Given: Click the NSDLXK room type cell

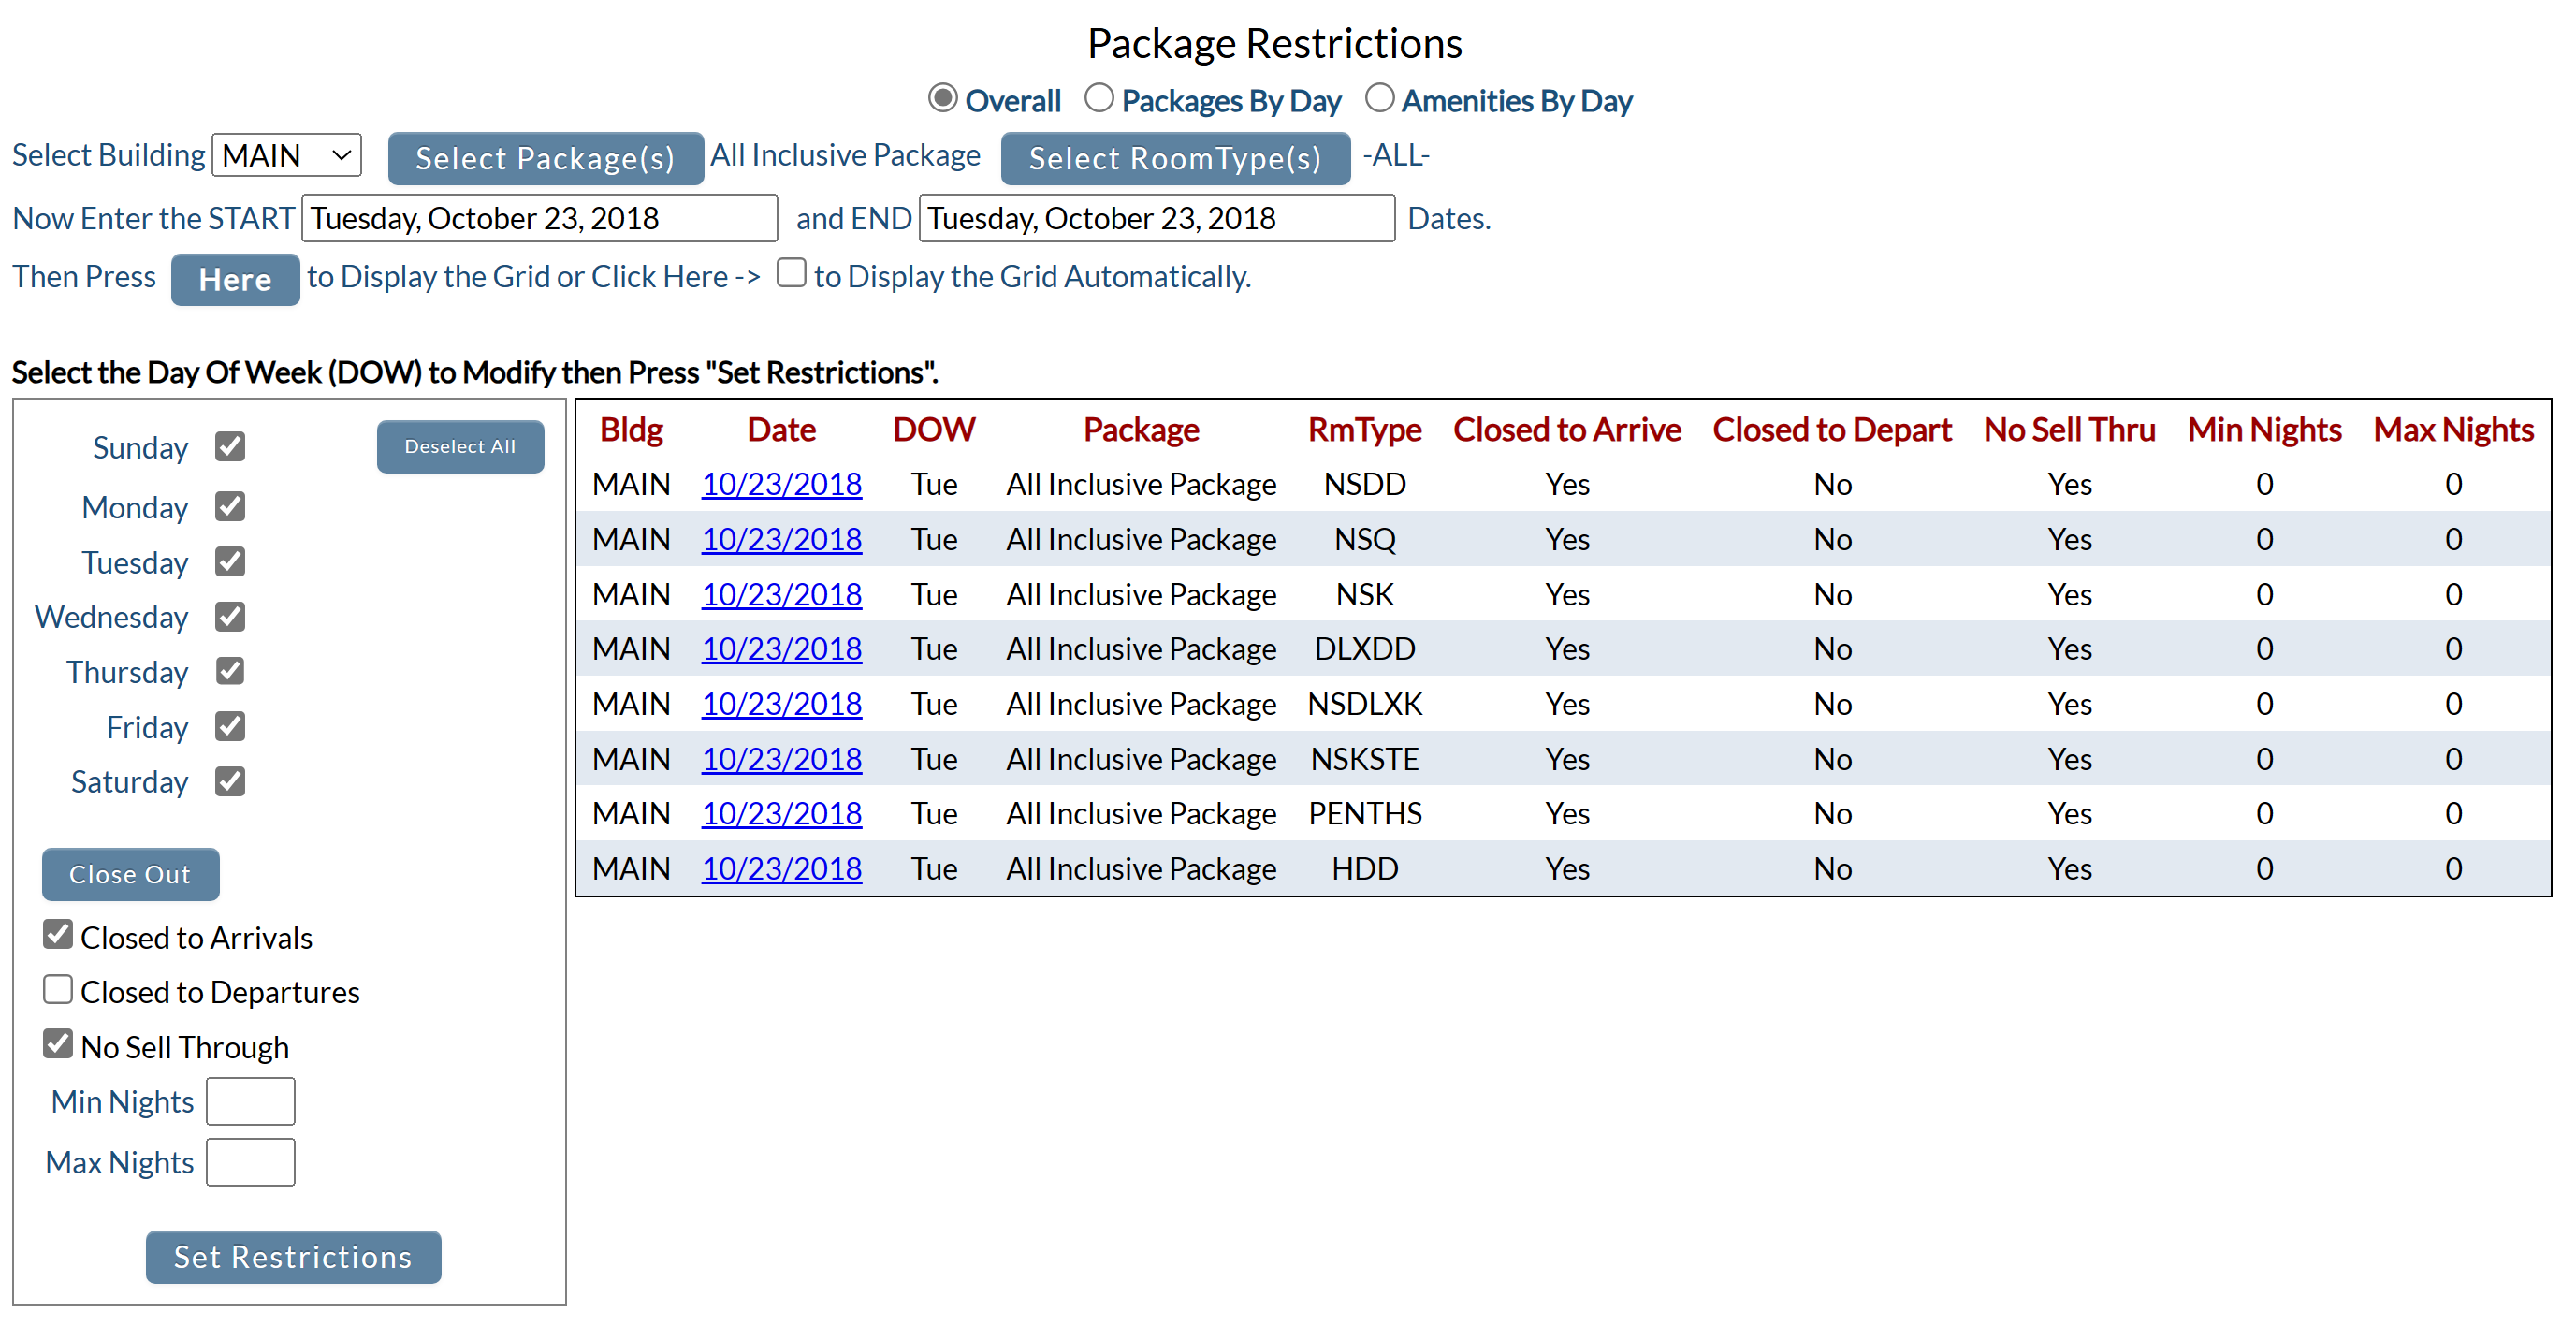Looking at the screenshot, I should point(1364,704).
